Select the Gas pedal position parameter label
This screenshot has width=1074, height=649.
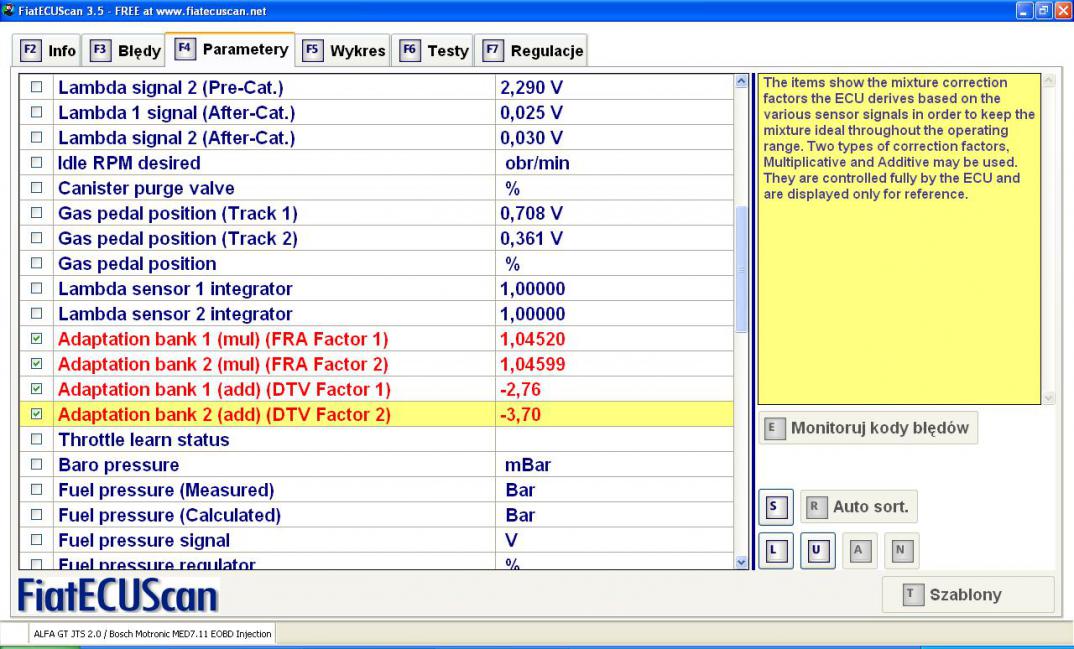click(x=137, y=264)
